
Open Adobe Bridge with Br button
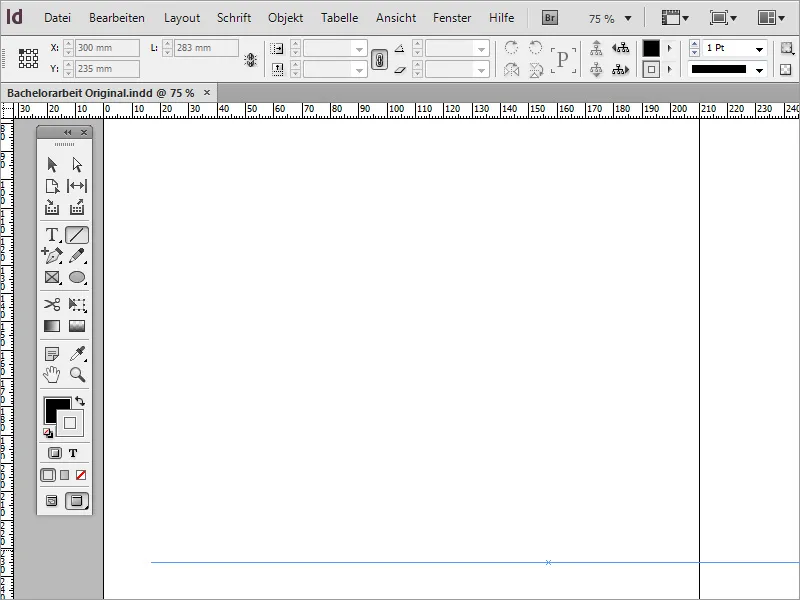click(549, 18)
